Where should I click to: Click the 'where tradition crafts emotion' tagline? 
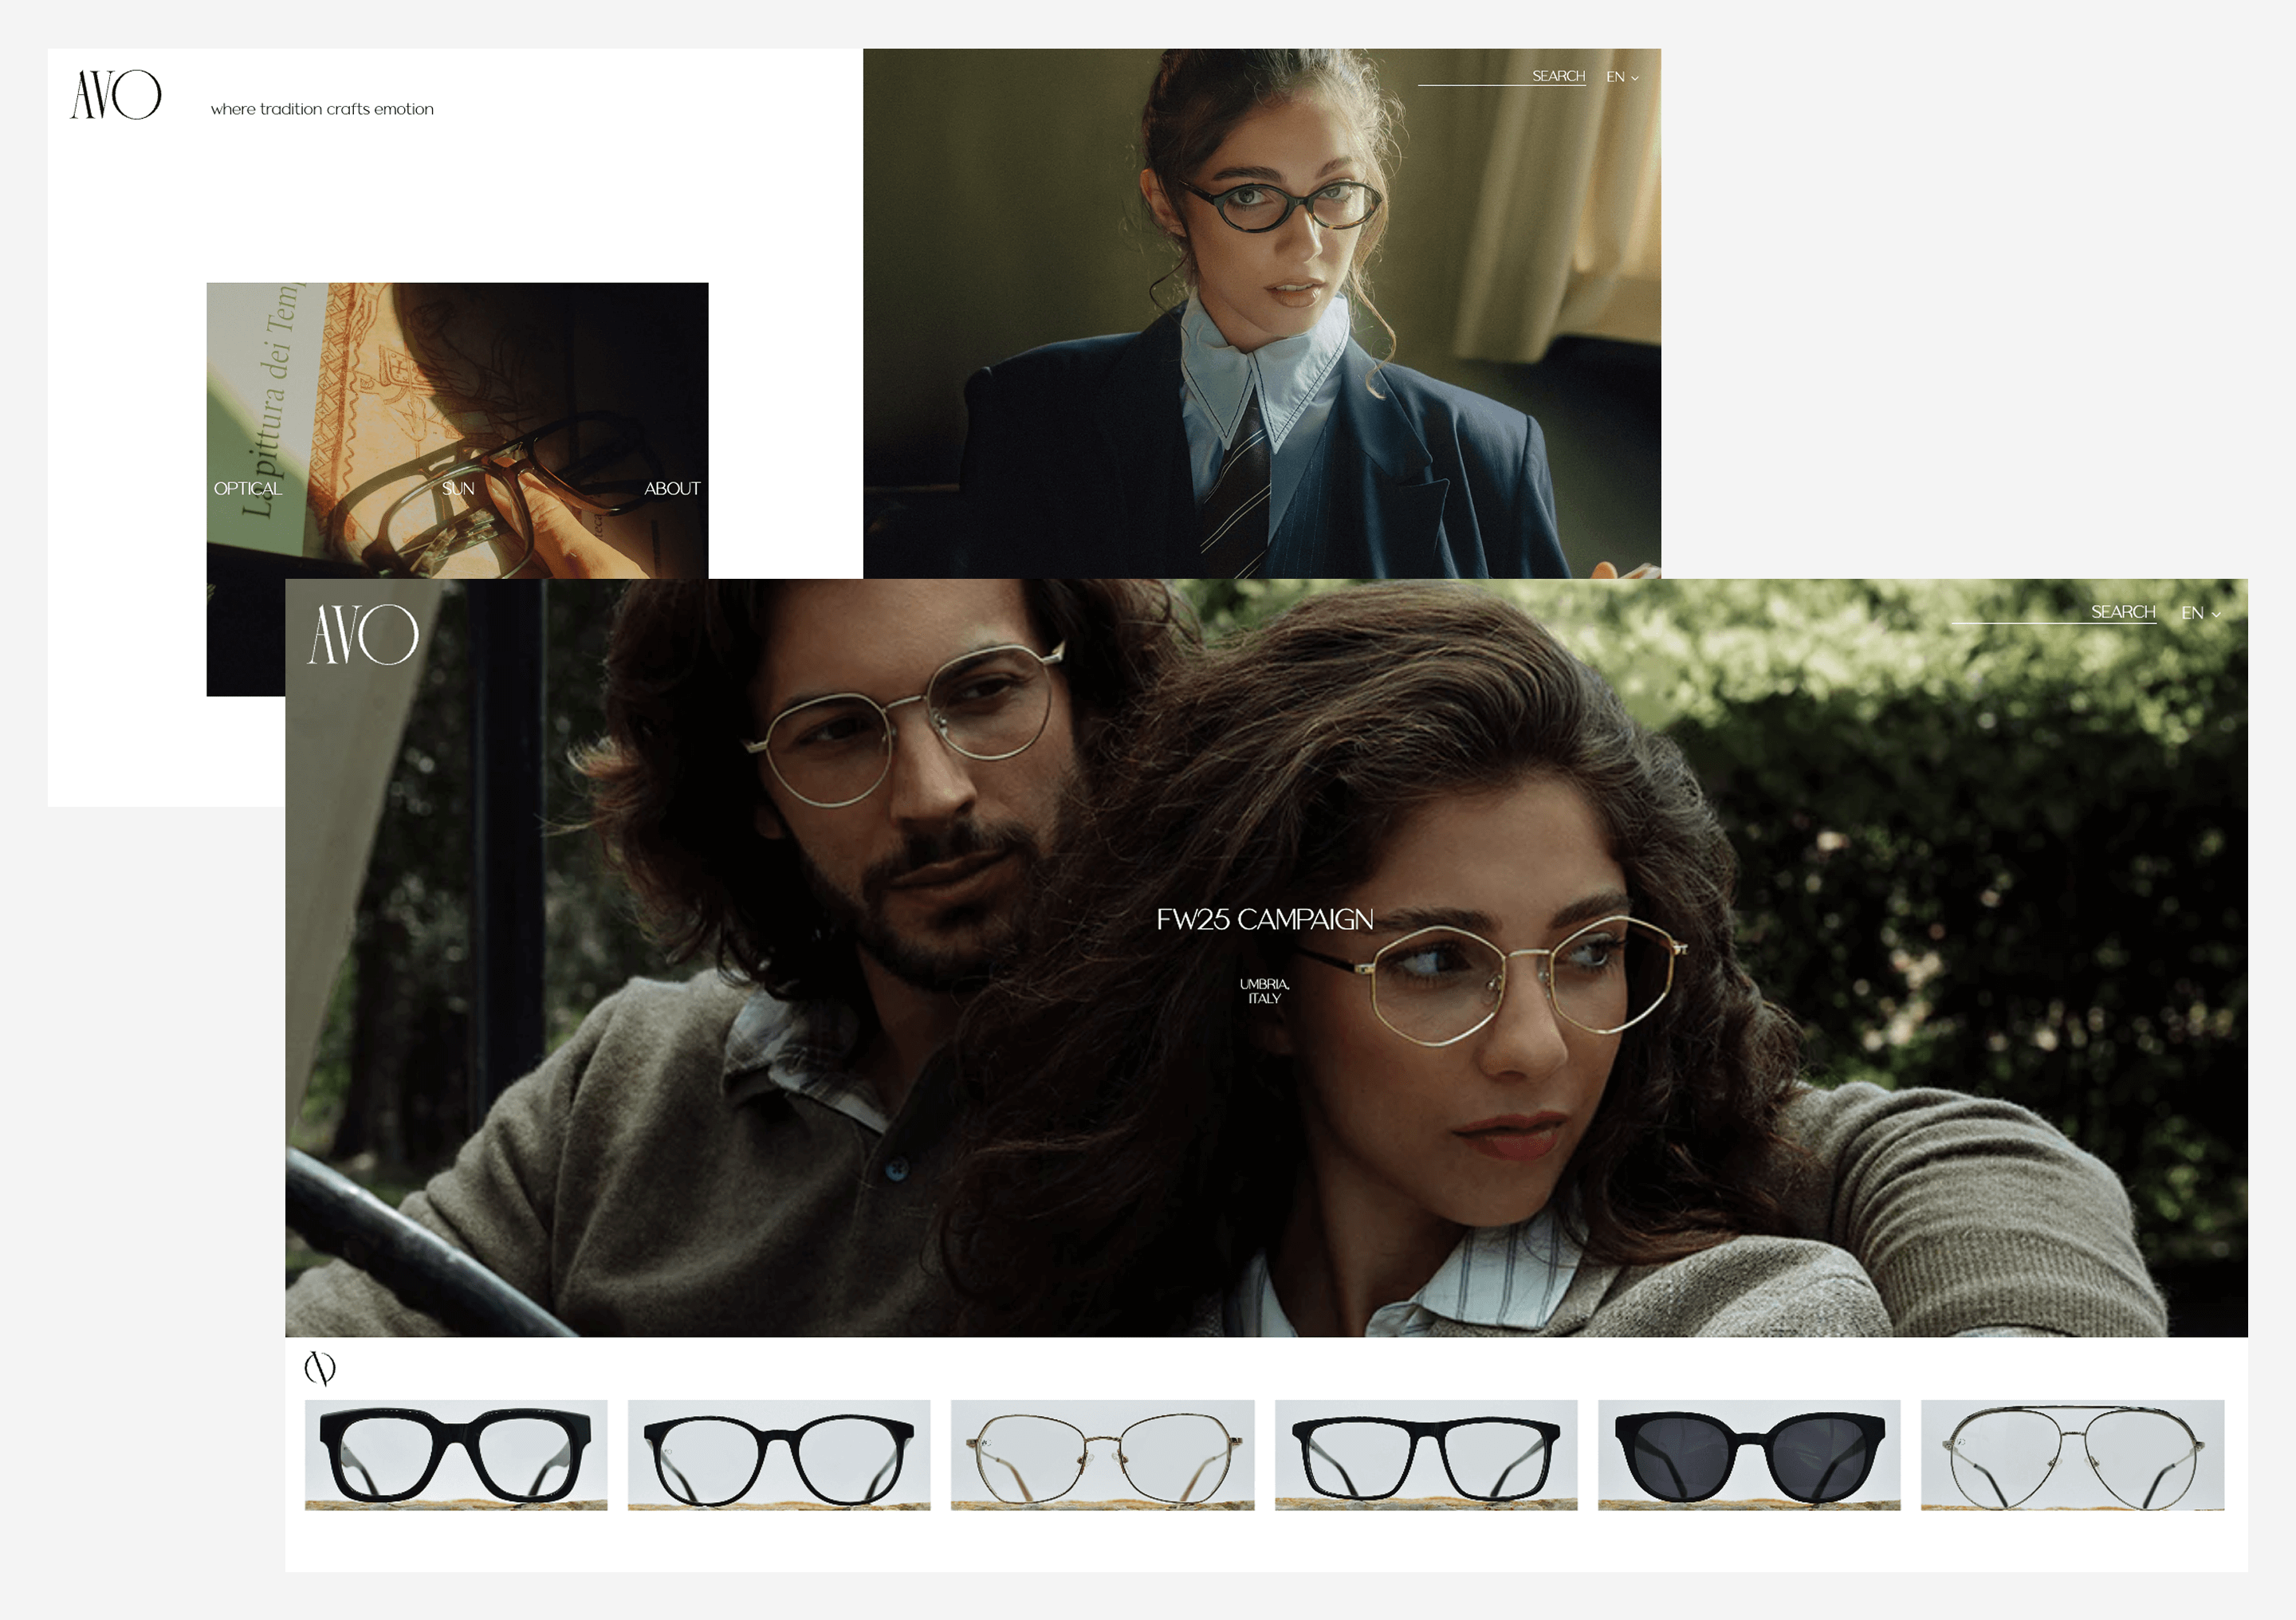(x=322, y=109)
